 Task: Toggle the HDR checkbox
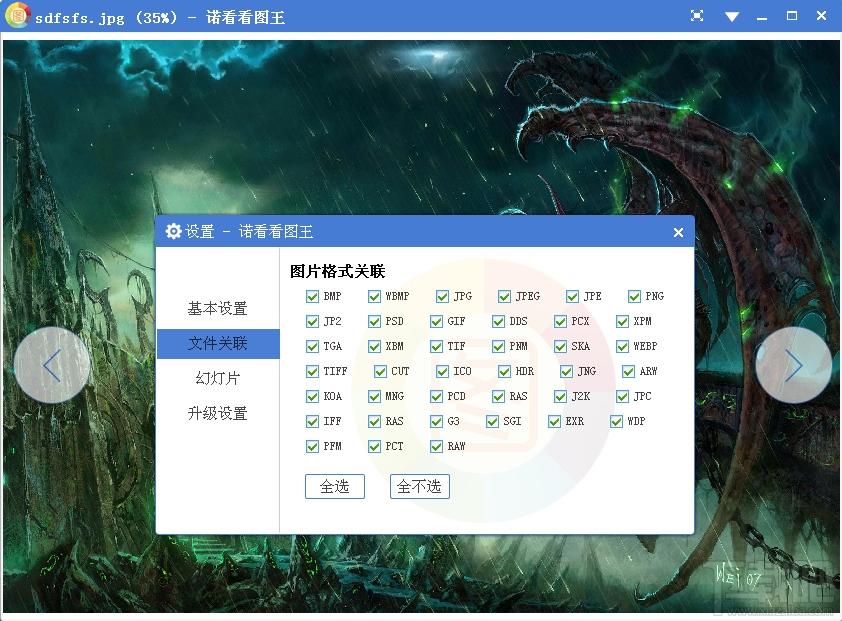point(504,371)
